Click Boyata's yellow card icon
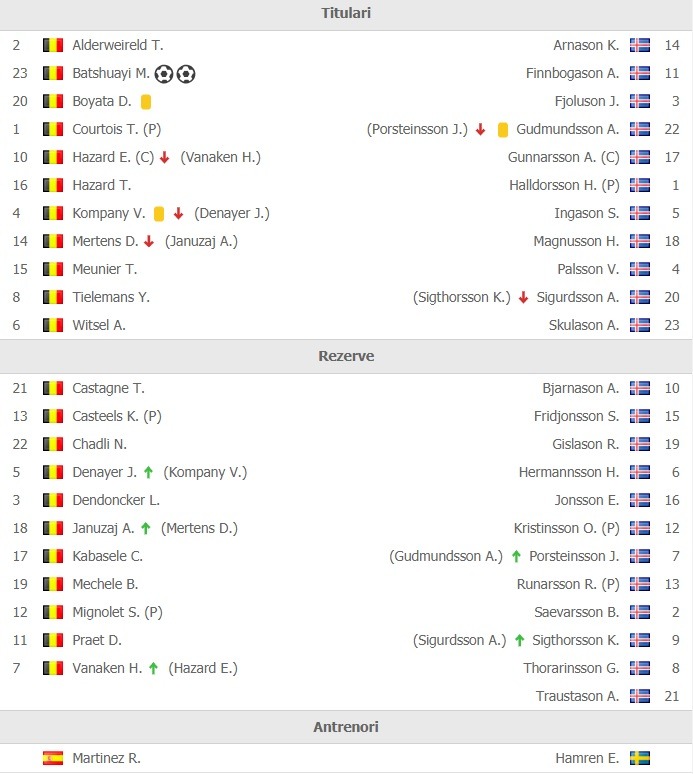This screenshot has height=774, width=693. pos(146,102)
